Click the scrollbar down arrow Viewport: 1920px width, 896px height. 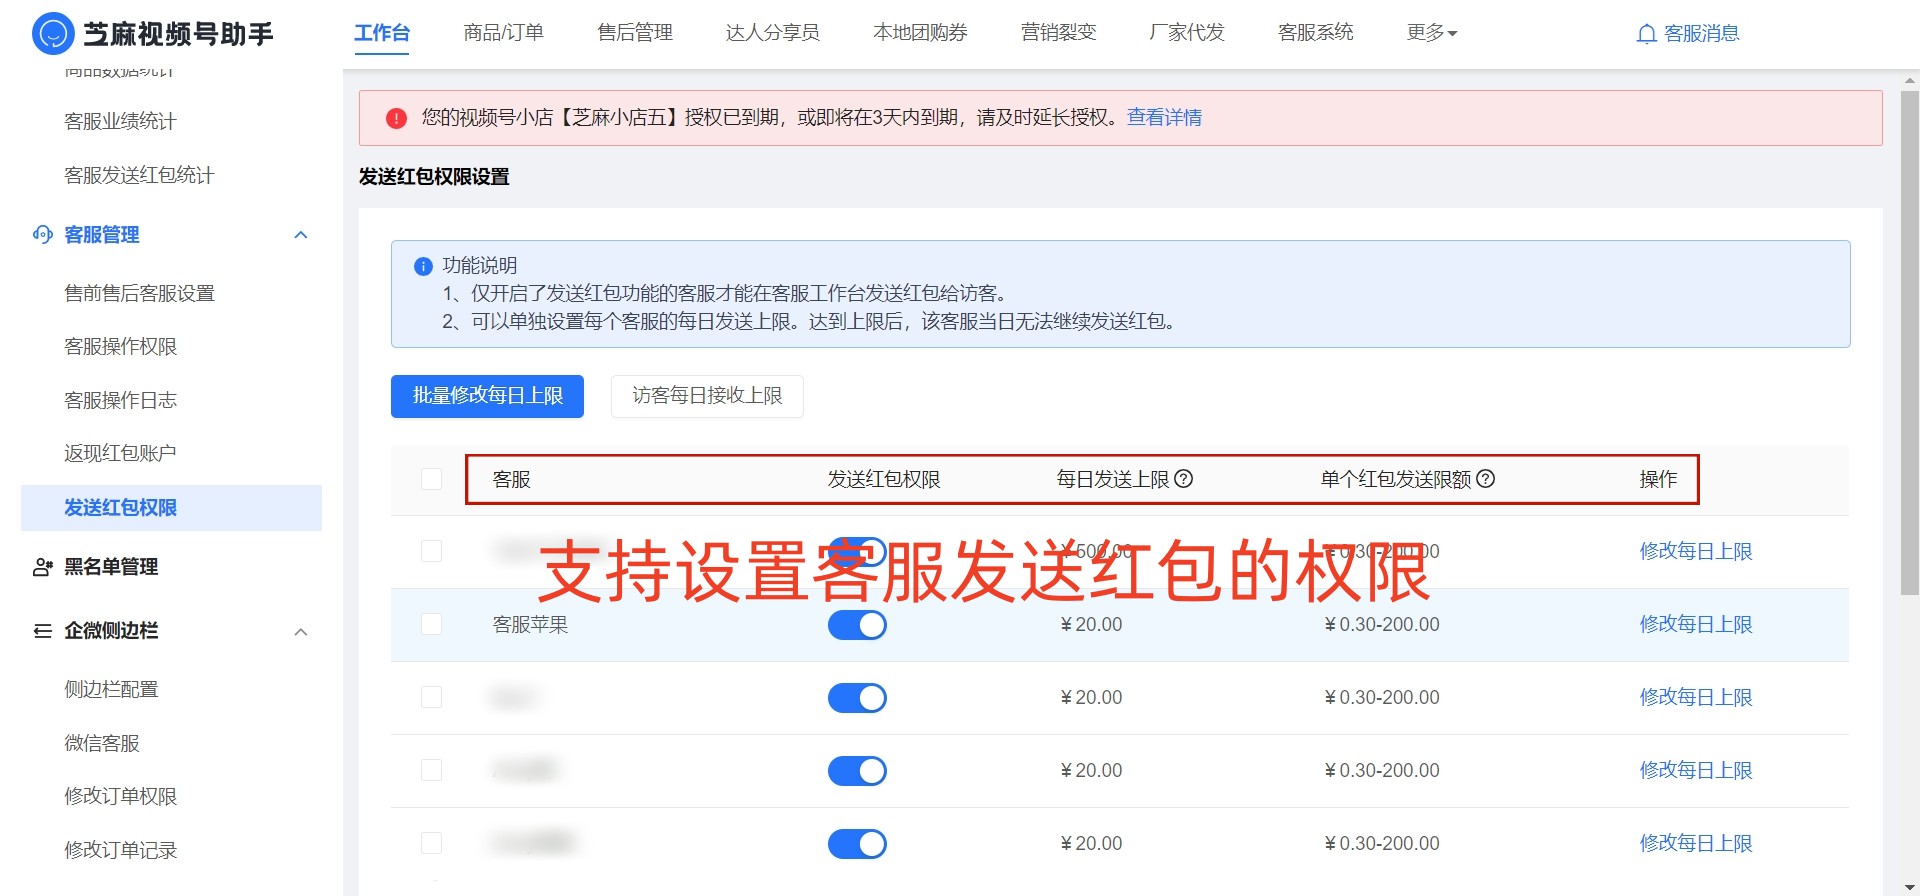tap(1909, 888)
